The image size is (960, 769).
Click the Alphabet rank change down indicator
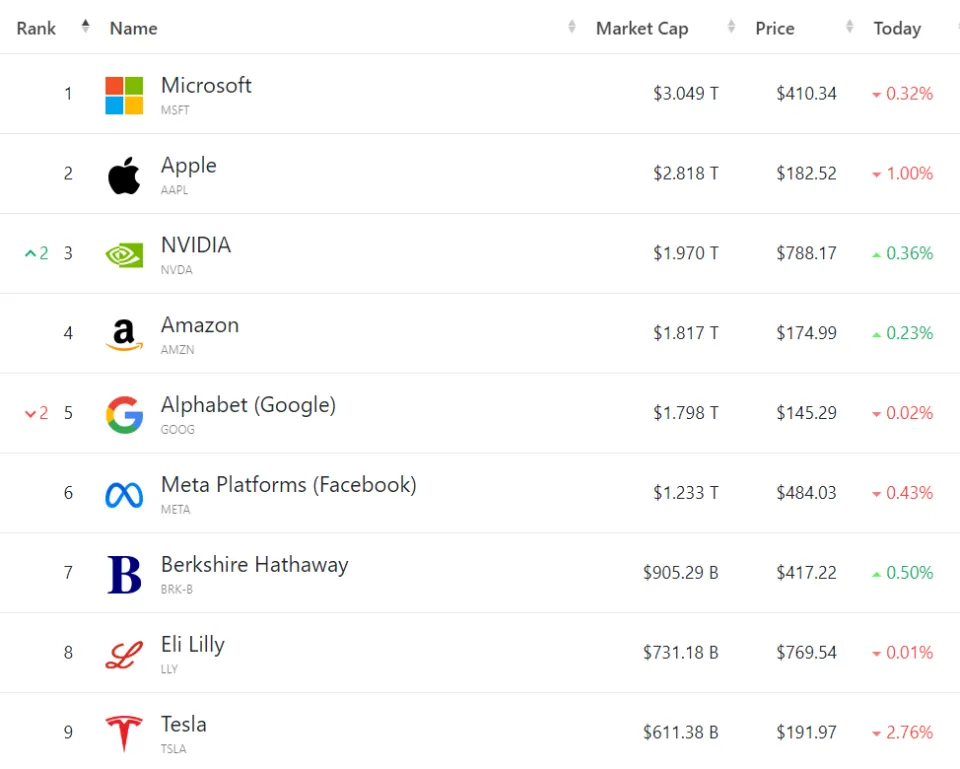pos(36,413)
